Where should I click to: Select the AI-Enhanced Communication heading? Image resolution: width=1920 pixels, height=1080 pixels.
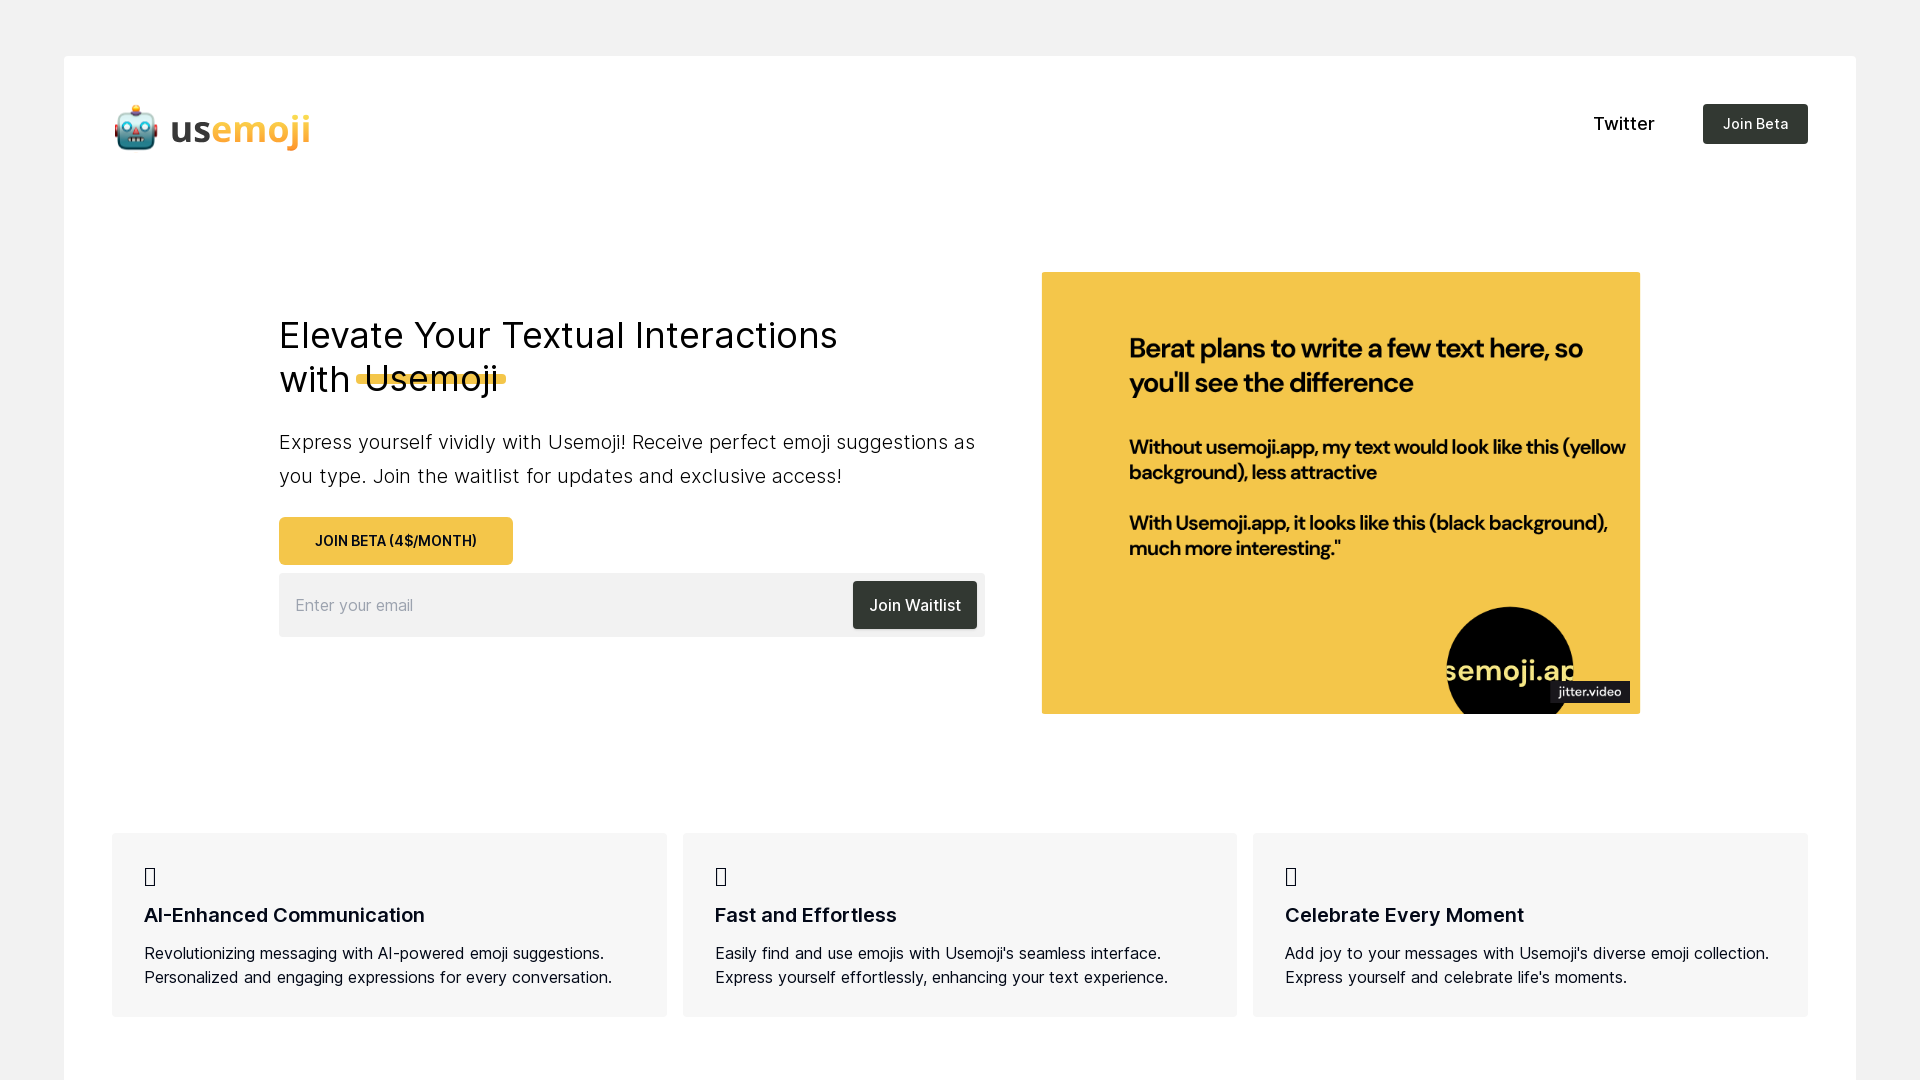[x=284, y=915]
